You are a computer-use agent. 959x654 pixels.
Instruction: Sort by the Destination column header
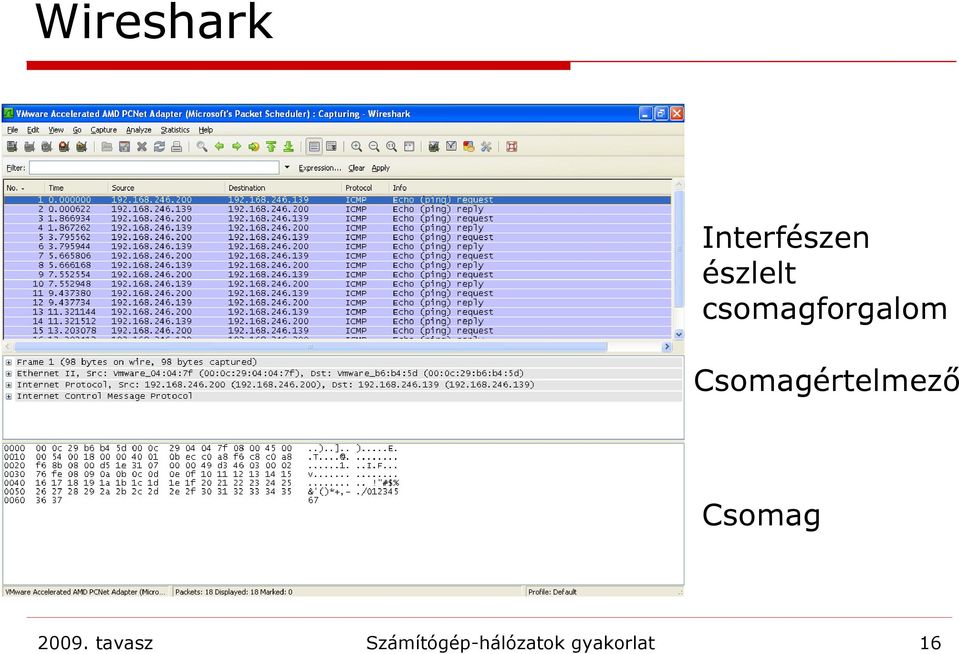pyautogui.click(x=283, y=188)
